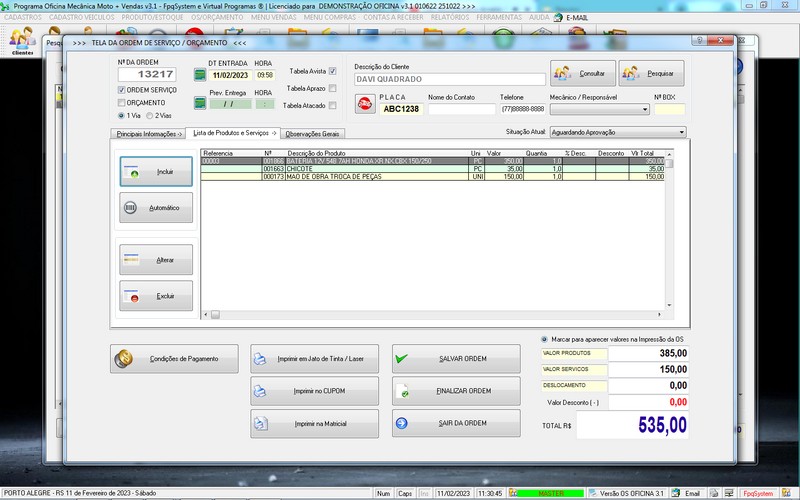This screenshot has height=500, width=800.
Task: Click Imprimir no CUPOM
Action: (314, 391)
